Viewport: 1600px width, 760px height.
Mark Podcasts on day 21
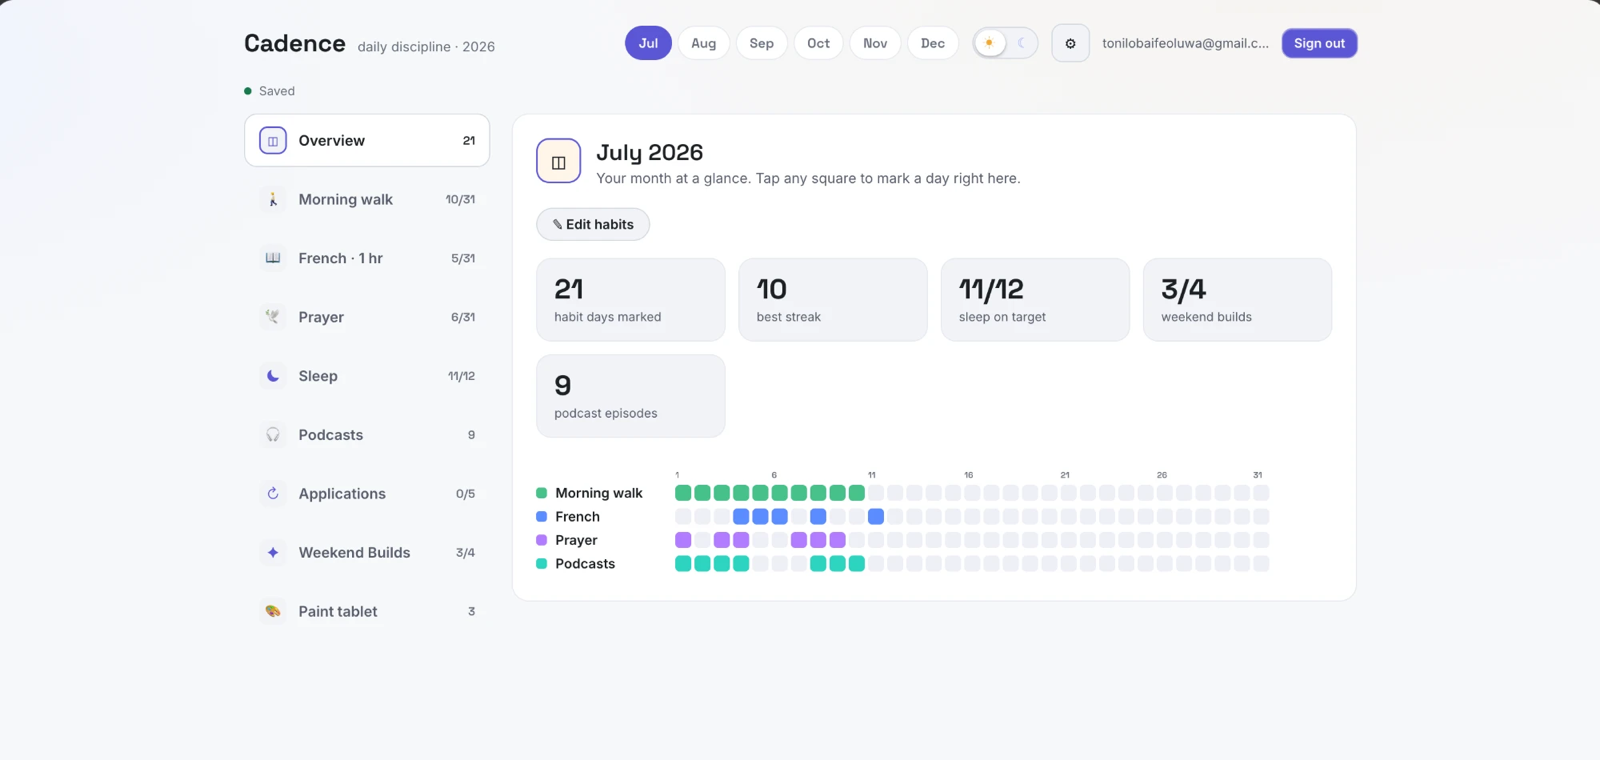(1069, 564)
